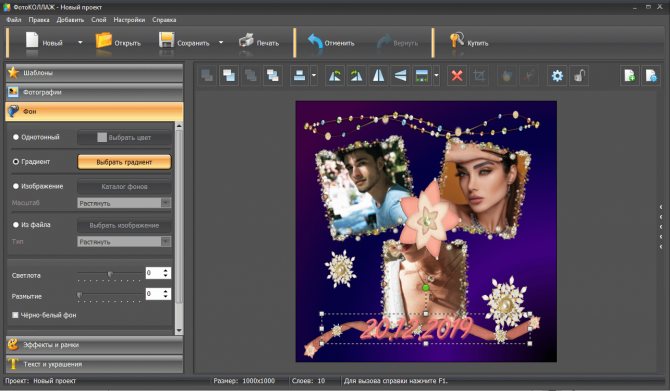The image size is (670, 391).
Task: Expand the Текст и украшения section
Action: (94, 364)
